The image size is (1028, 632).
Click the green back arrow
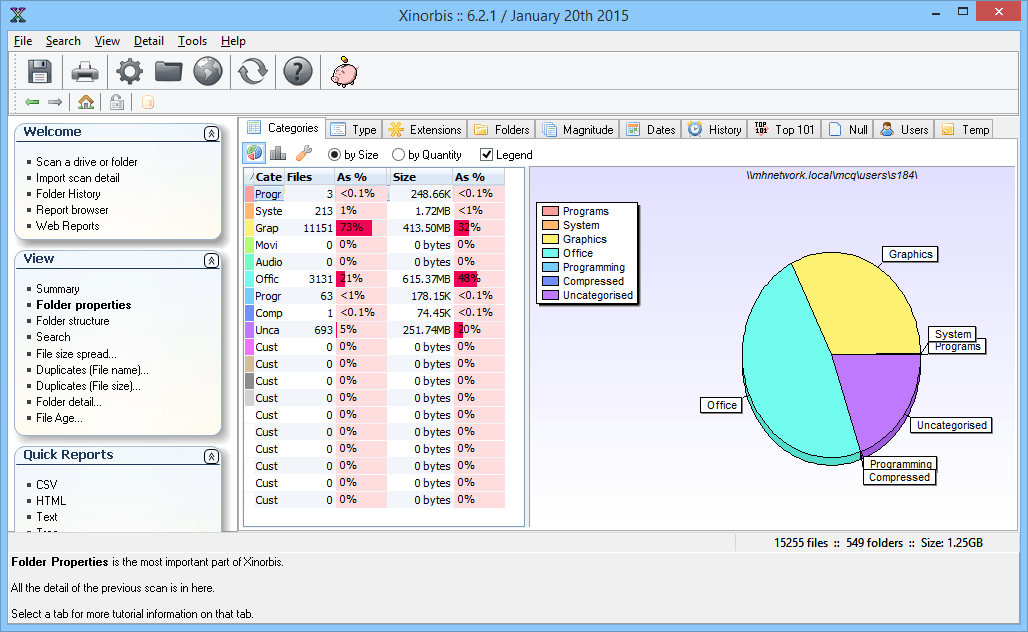[x=32, y=102]
